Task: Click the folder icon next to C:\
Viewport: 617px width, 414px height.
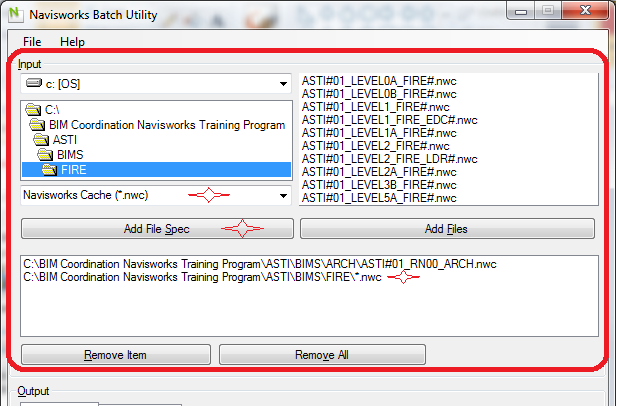Action: pyautogui.click(x=33, y=110)
